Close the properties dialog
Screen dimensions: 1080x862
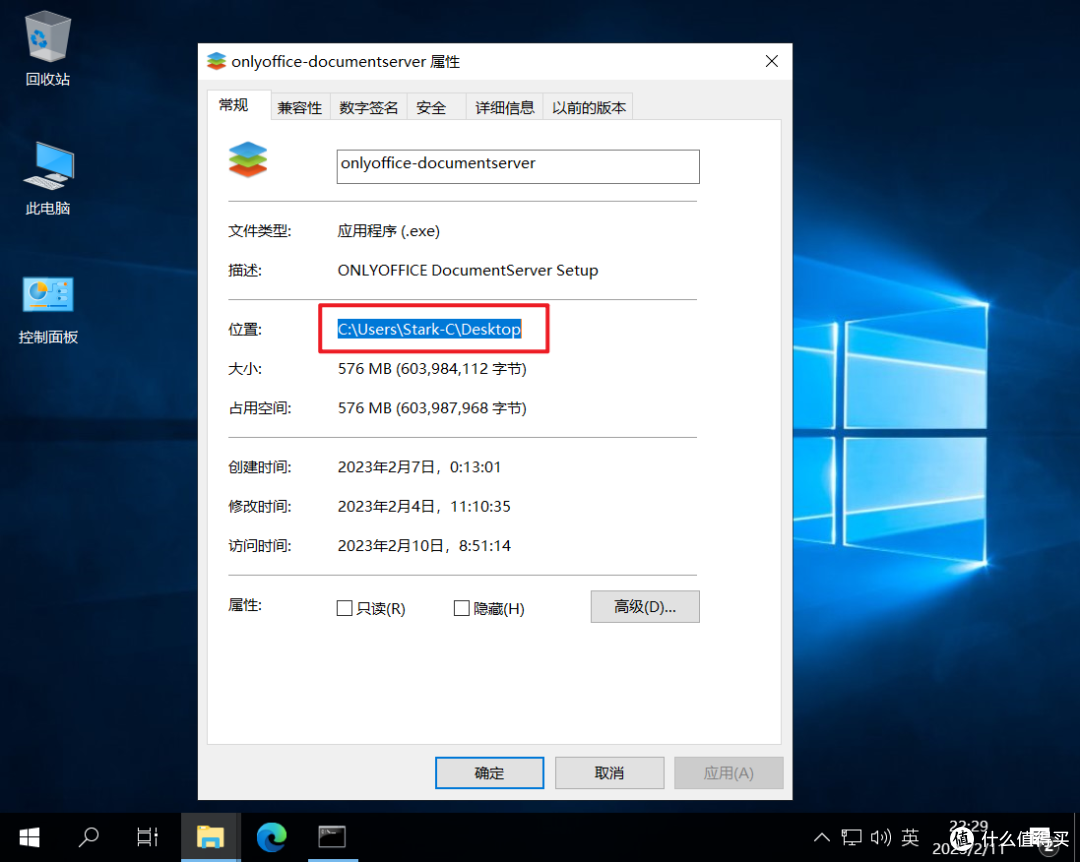(771, 61)
